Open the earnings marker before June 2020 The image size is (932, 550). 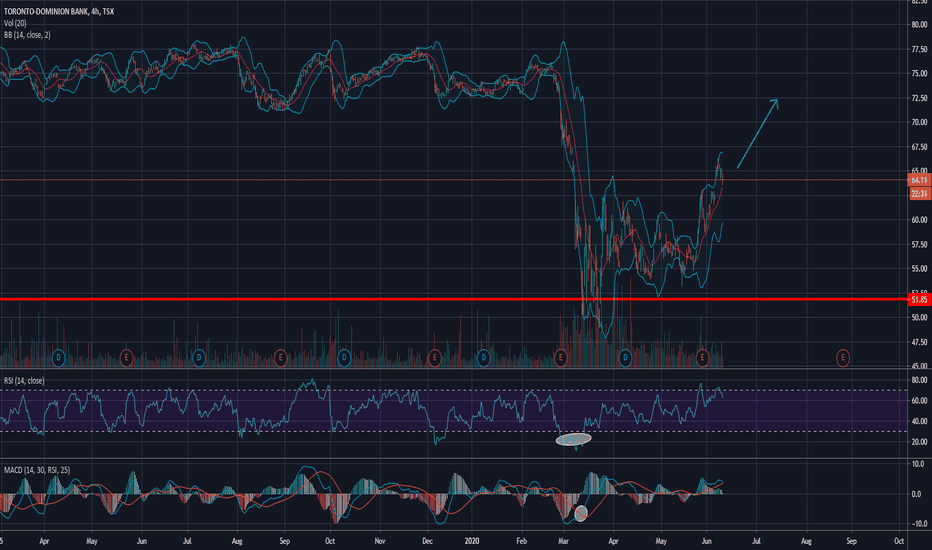(702, 358)
